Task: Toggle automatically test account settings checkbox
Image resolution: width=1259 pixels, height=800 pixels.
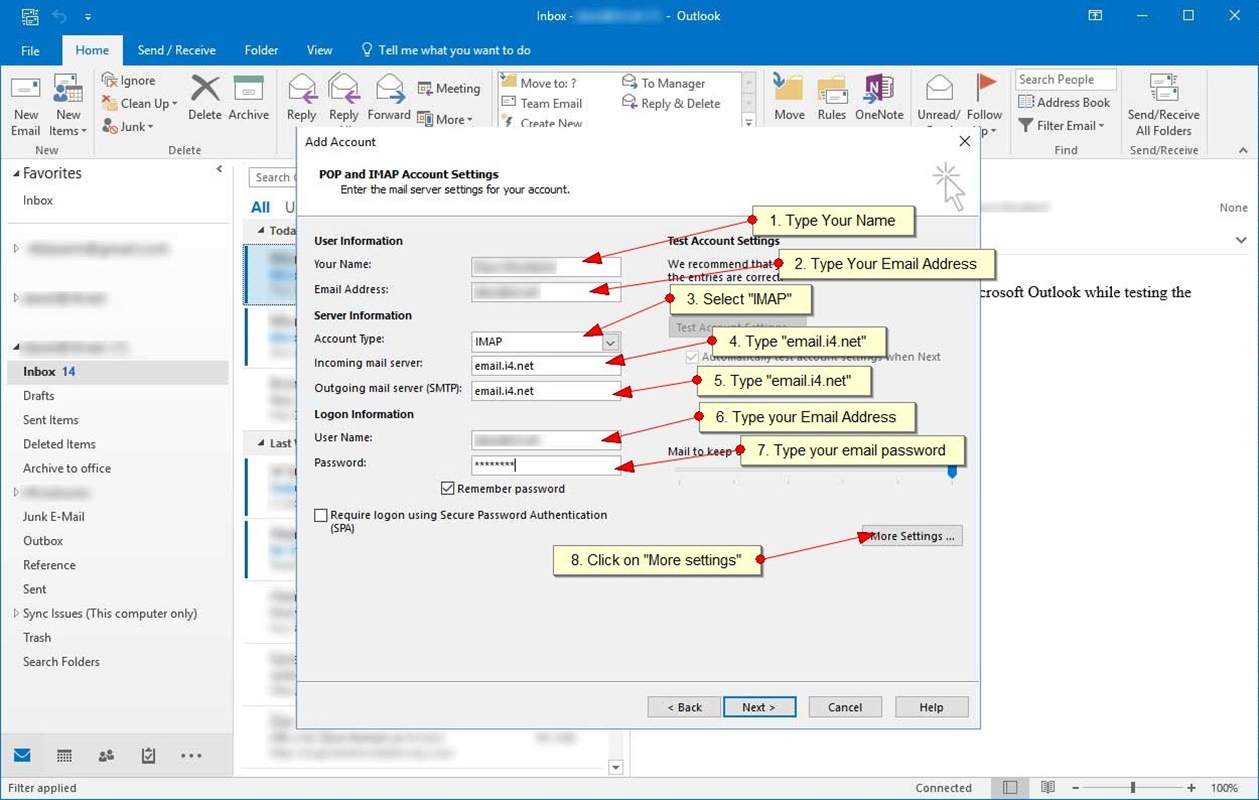Action: coord(690,356)
